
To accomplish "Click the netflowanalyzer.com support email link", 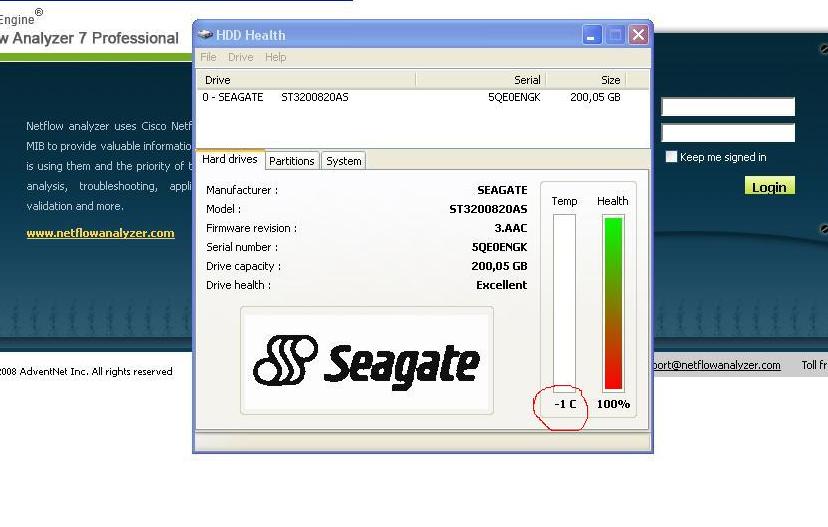I will 717,365.
